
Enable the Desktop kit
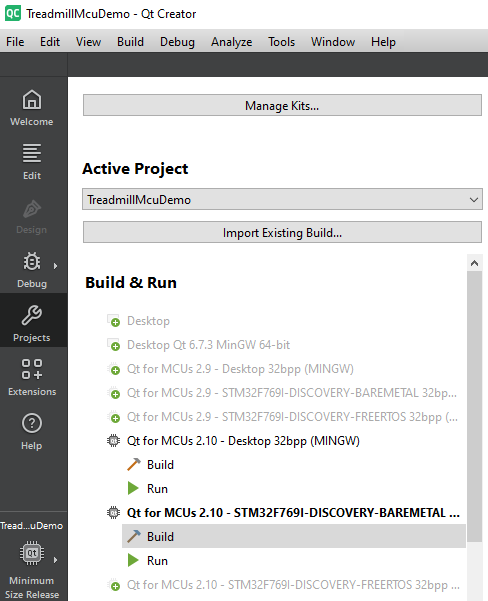tap(148, 321)
